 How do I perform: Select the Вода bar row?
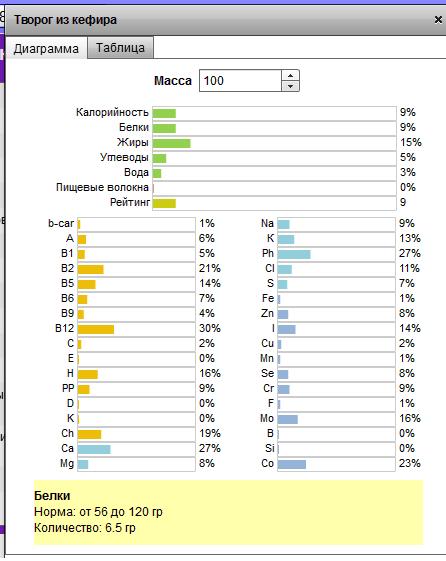pyautogui.click(x=274, y=174)
